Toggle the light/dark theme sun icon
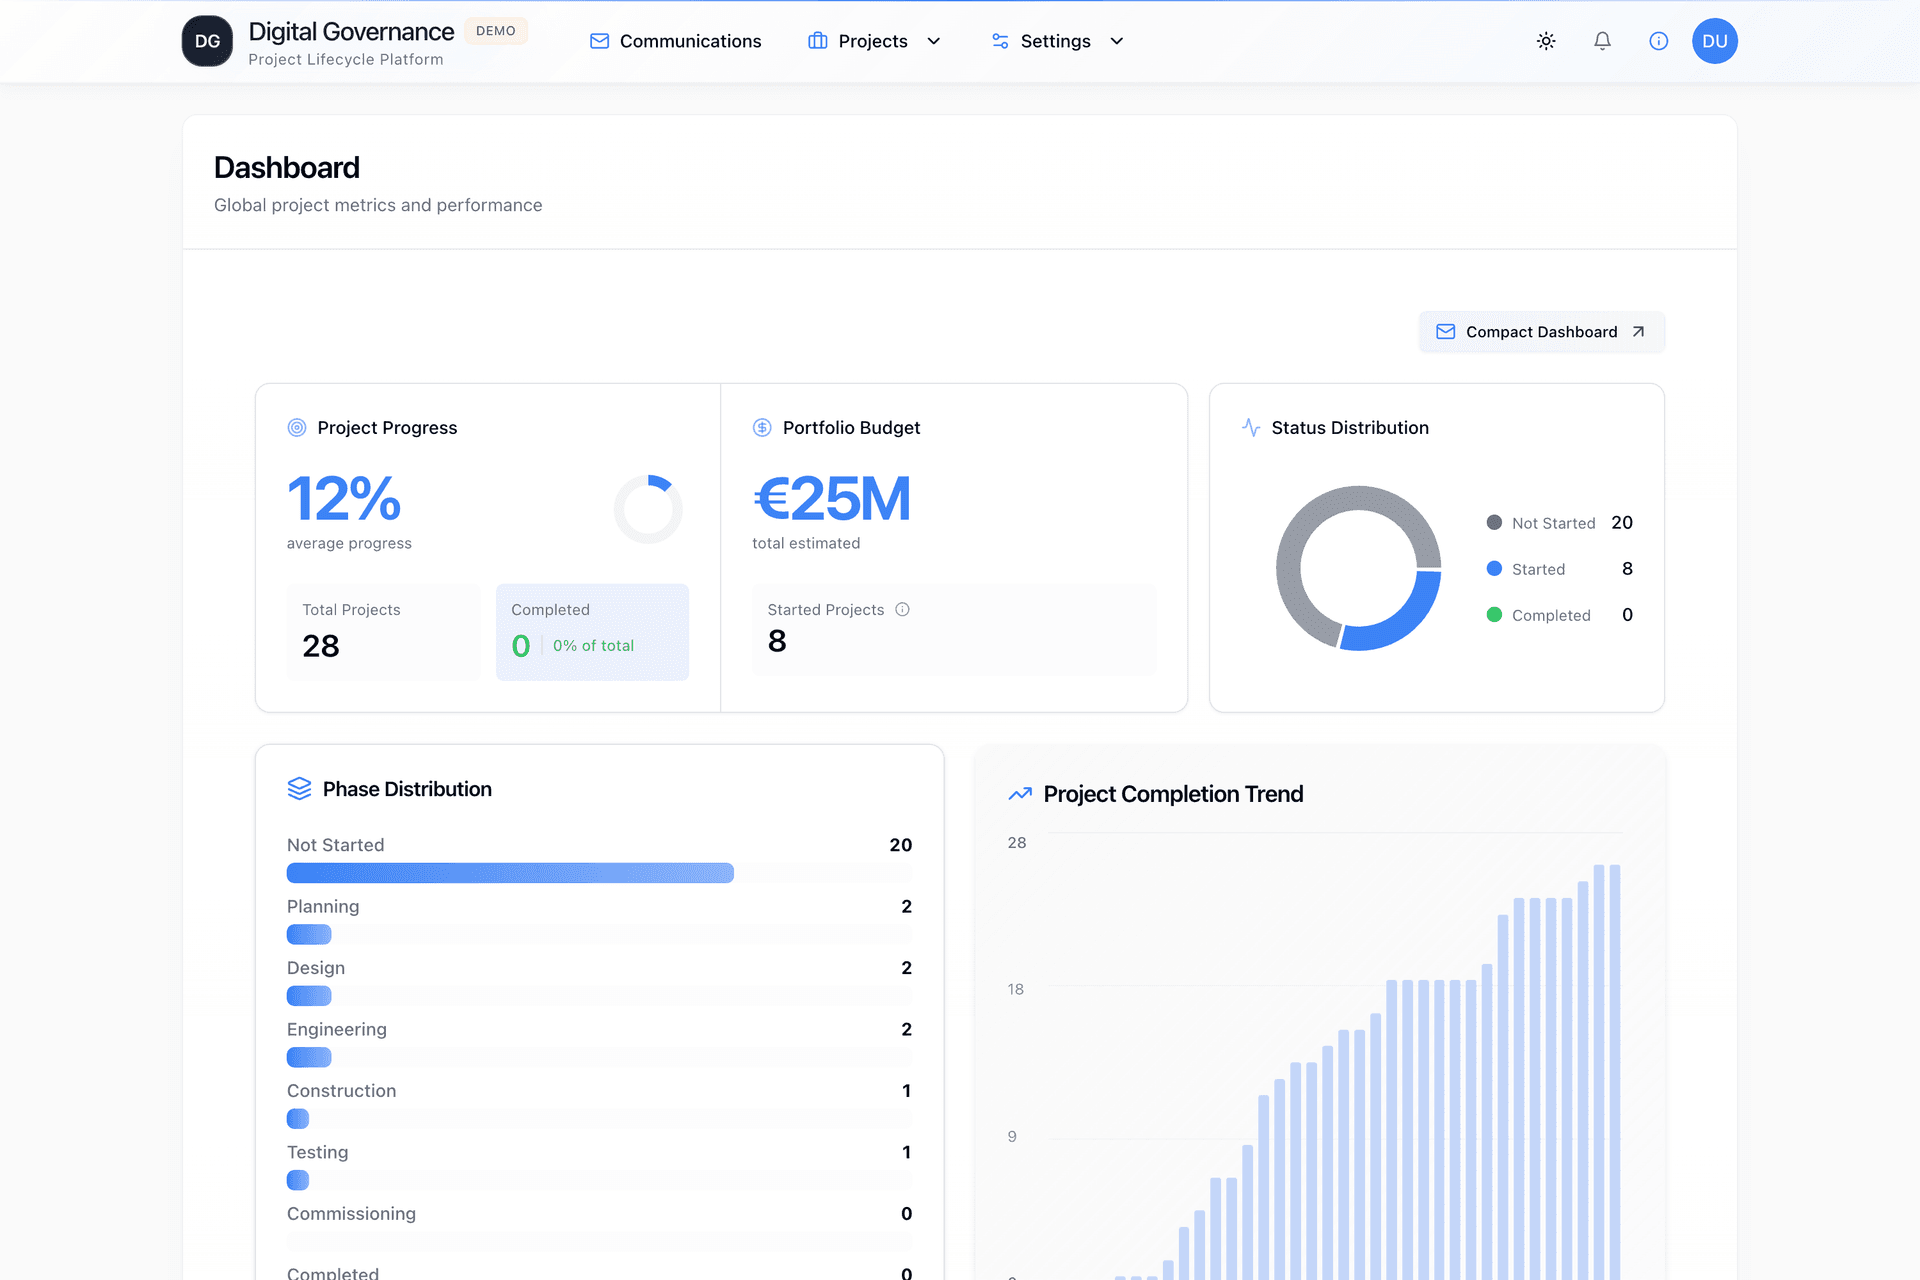The height and width of the screenshot is (1280, 1920). [x=1546, y=41]
